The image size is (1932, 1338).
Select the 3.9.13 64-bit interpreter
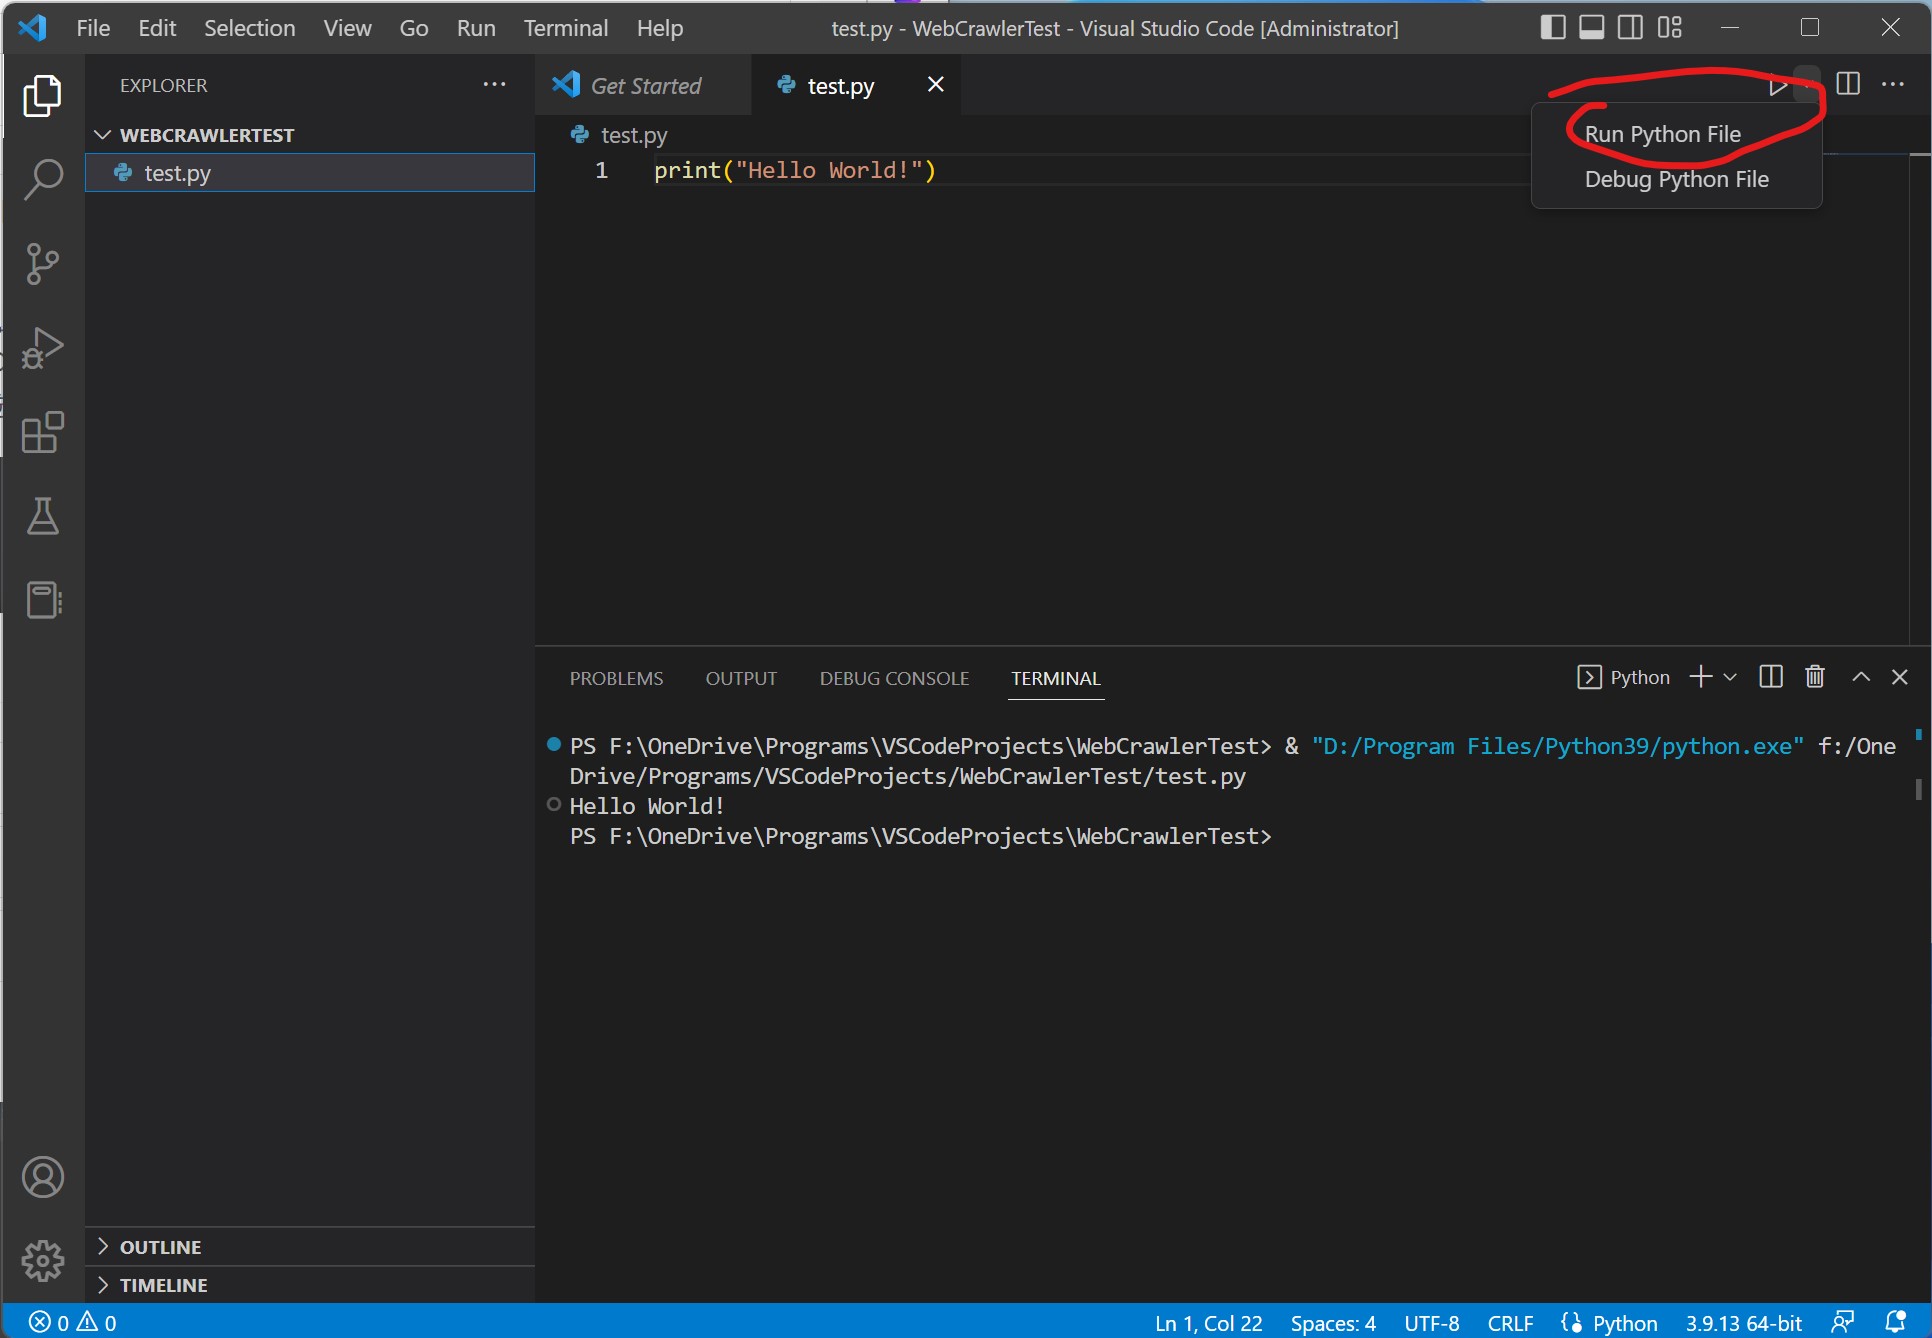[1743, 1322]
